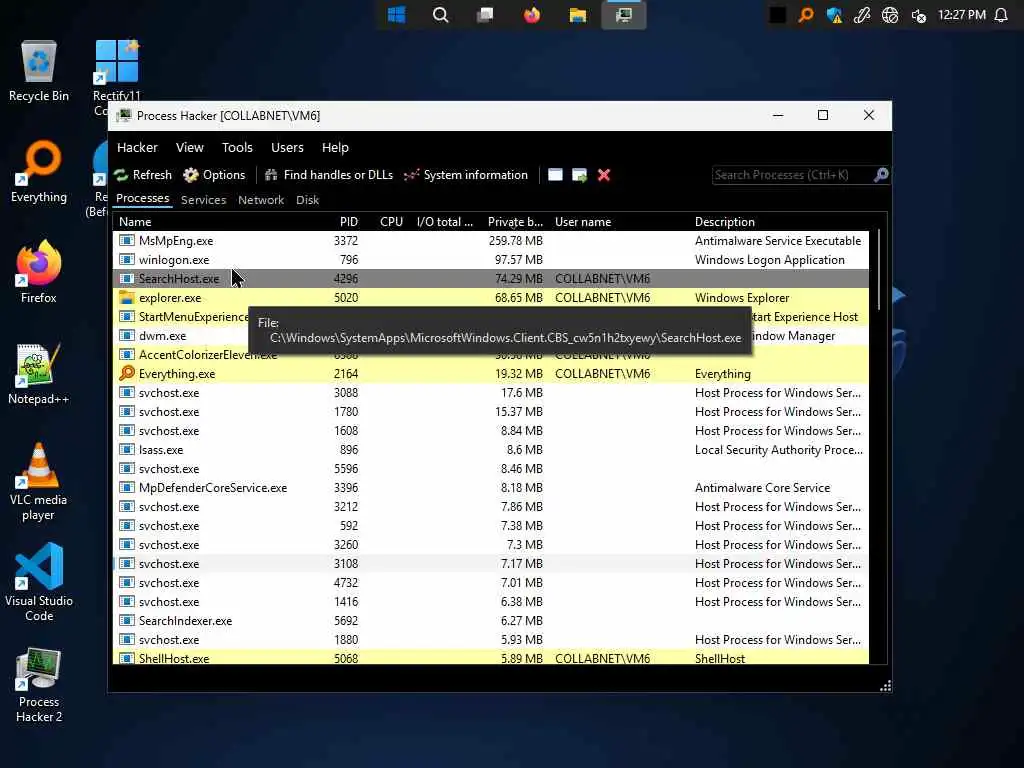Image resolution: width=1024 pixels, height=768 pixels.
Task: Click the process list vertical scrollbar
Action: tap(879, 269)
